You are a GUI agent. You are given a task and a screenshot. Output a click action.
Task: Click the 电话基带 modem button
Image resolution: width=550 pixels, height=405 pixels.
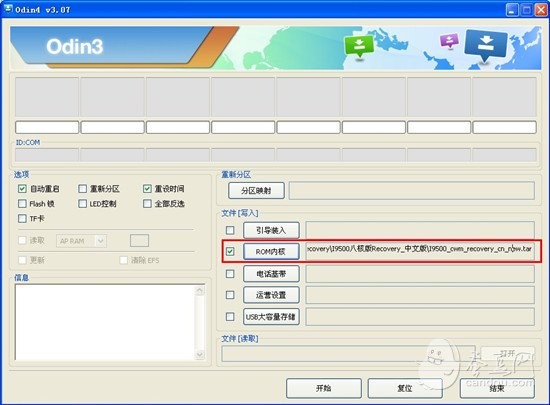click(x=271, y=274)
